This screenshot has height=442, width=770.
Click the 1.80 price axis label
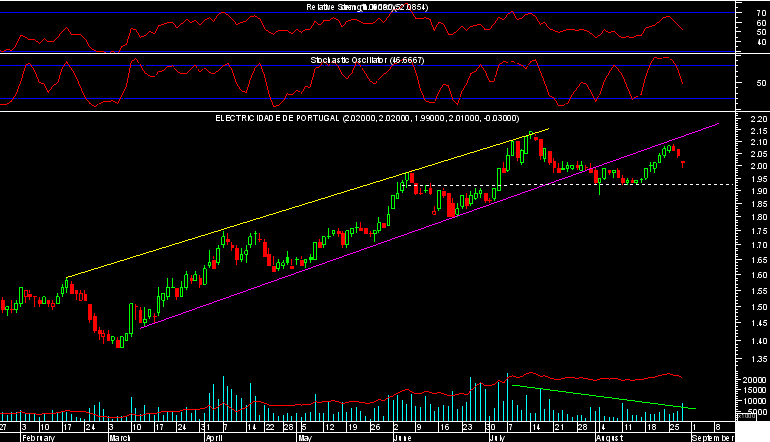click(x=759, y=217)
